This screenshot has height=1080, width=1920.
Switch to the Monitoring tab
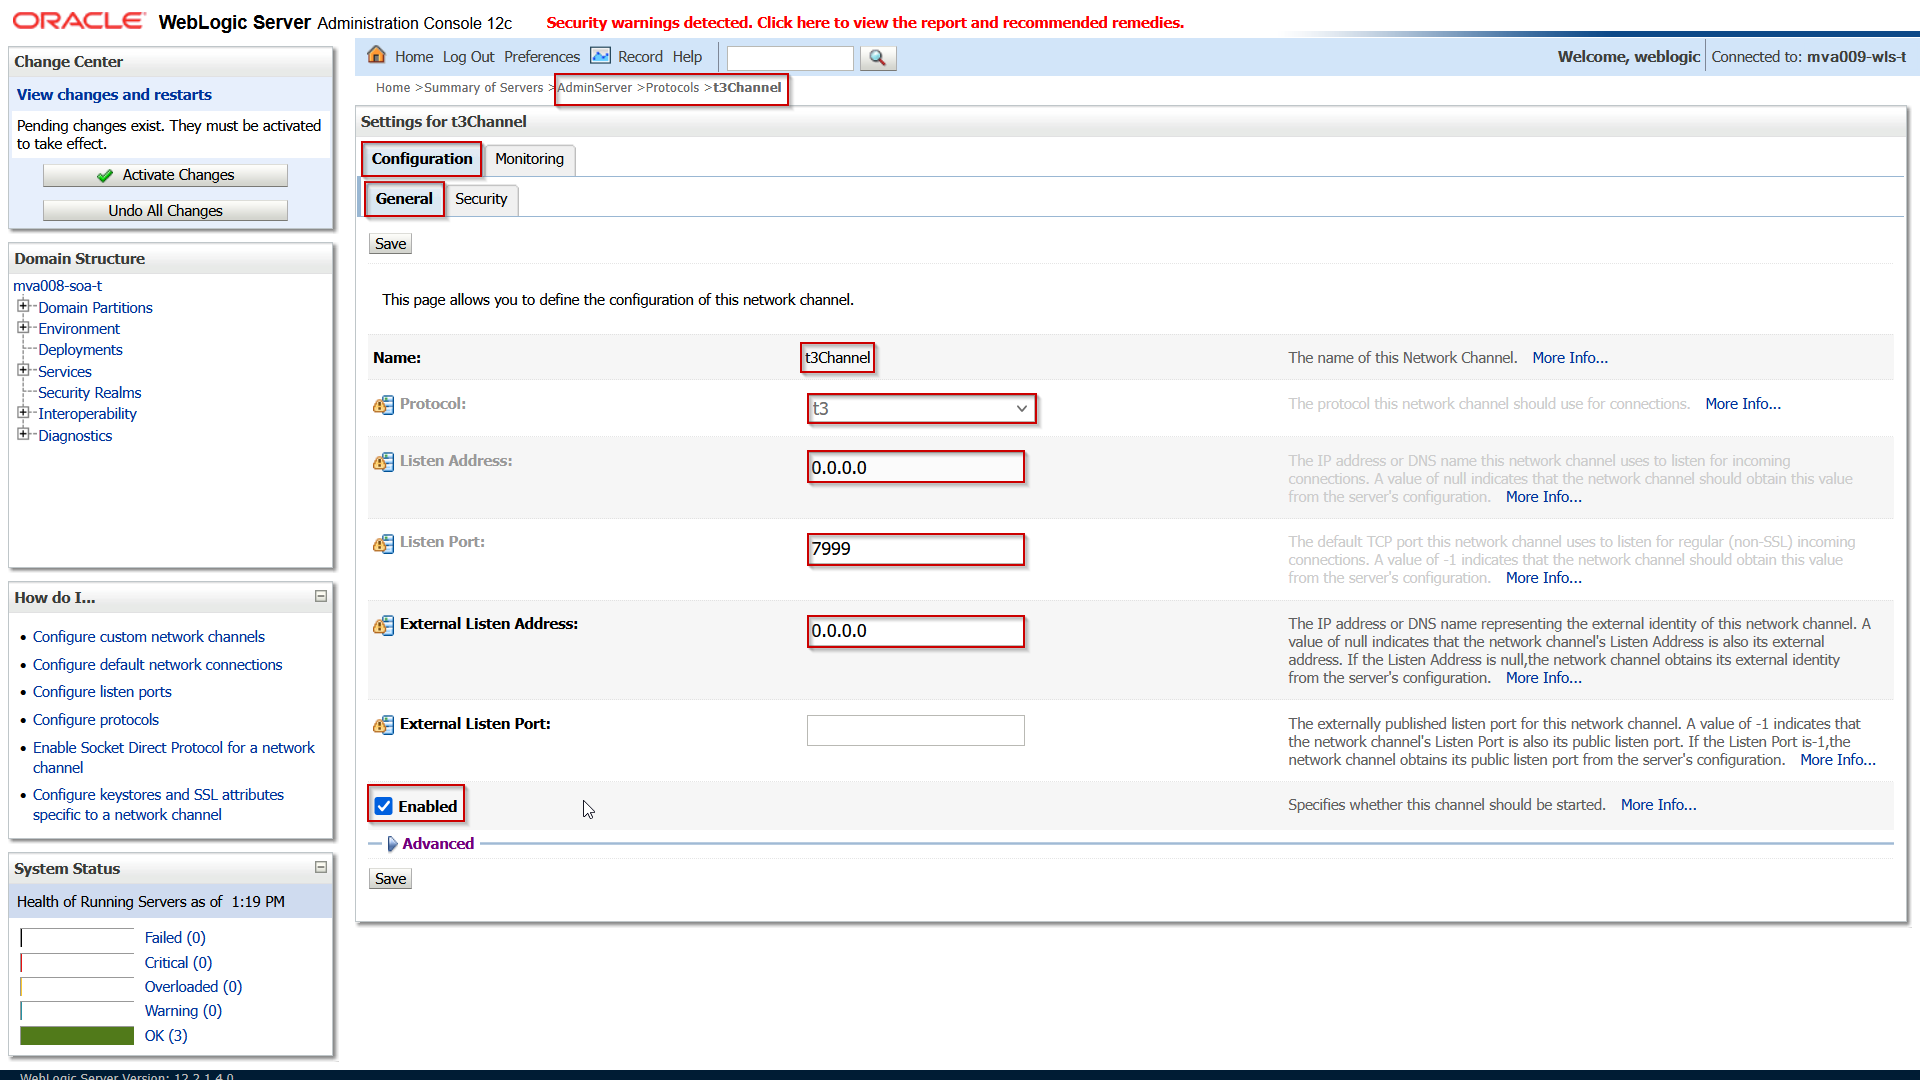(529, 159)
